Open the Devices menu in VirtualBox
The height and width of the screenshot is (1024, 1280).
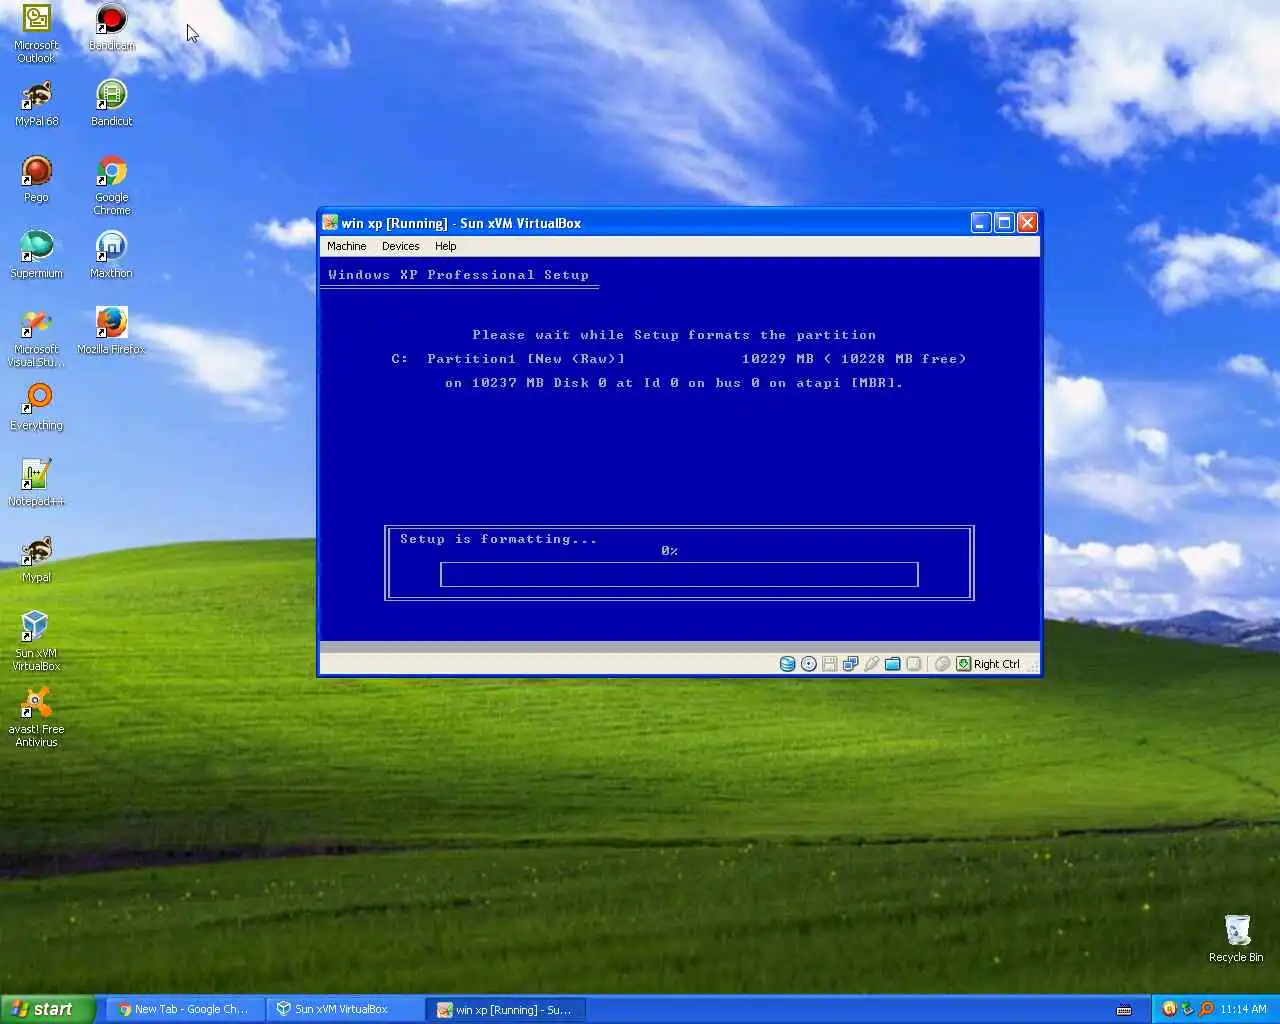coord(400,246)
